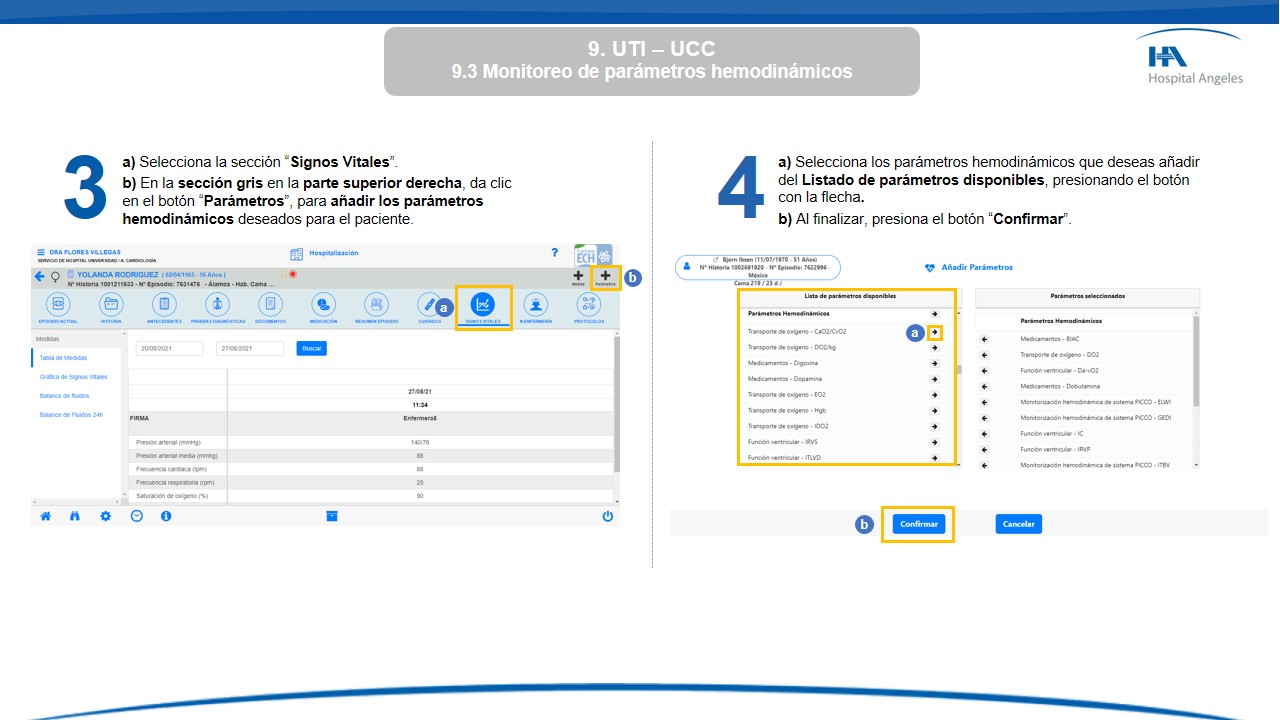Click the Buscar button
The height and width of the screenshot is (720, 1280).
tap(312, 348)
